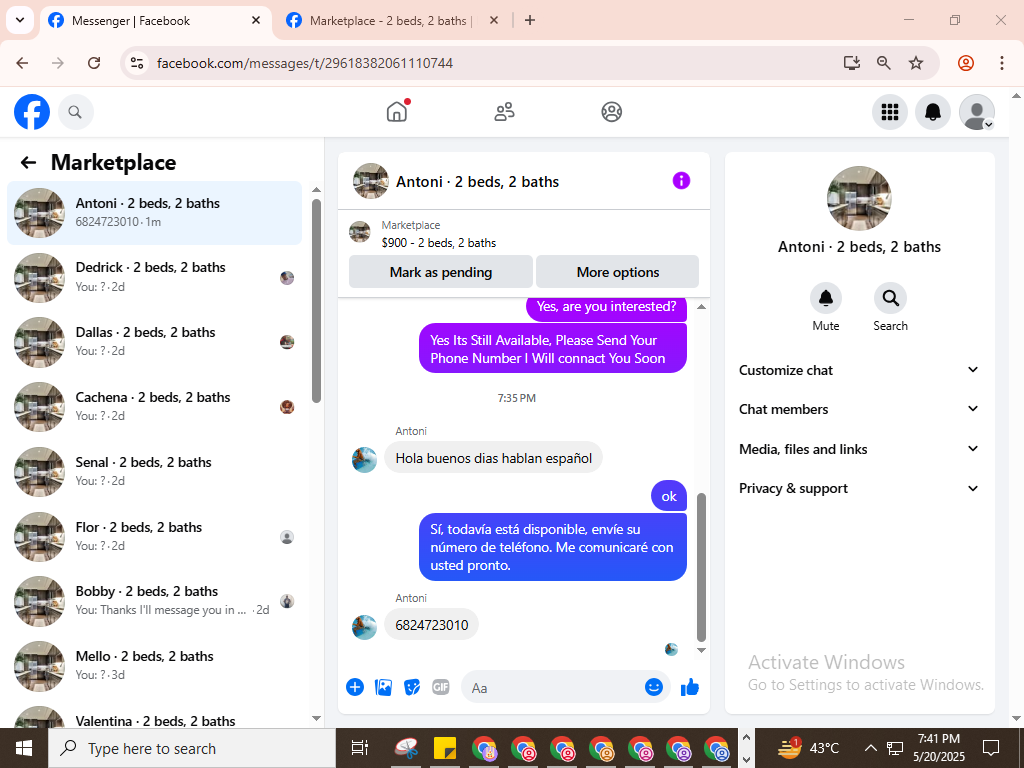This screenshot has width=1024, height=768.
Task: Choose a sticker icon
Action: [412, 687]
